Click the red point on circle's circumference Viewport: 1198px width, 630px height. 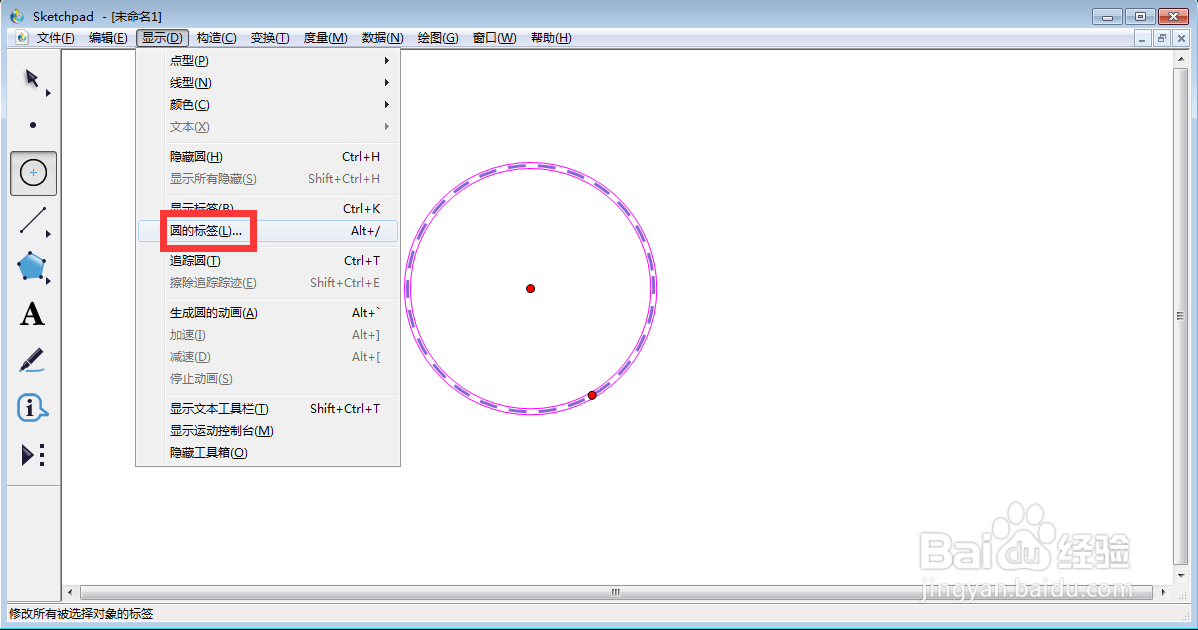coord(592,396)
